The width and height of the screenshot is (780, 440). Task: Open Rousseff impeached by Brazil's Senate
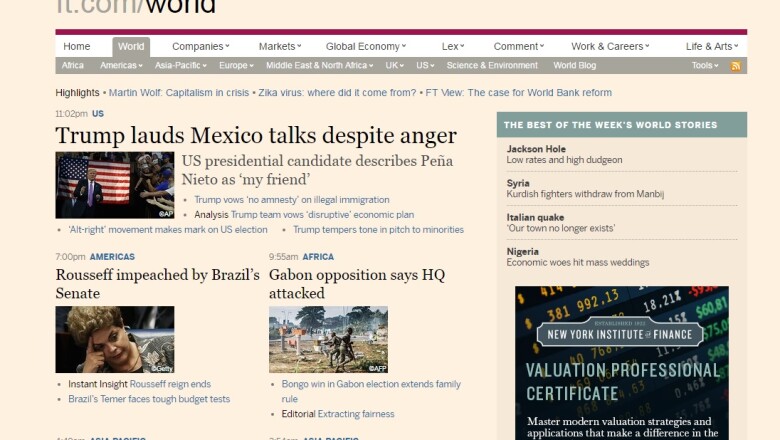pyautogui.click(x=157, y=284)
